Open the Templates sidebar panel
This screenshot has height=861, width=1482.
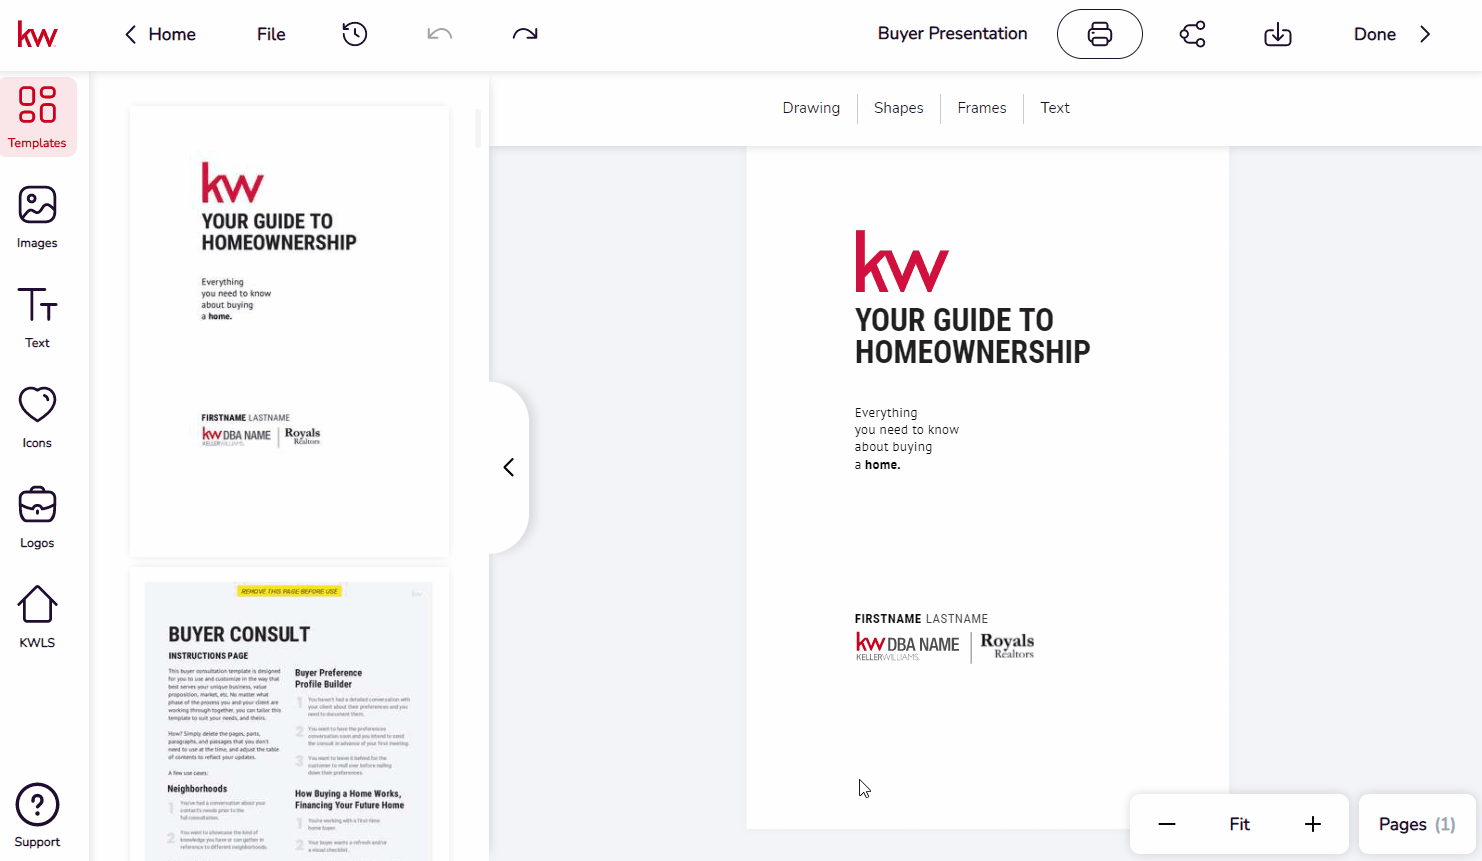click(x=38, y=117)
